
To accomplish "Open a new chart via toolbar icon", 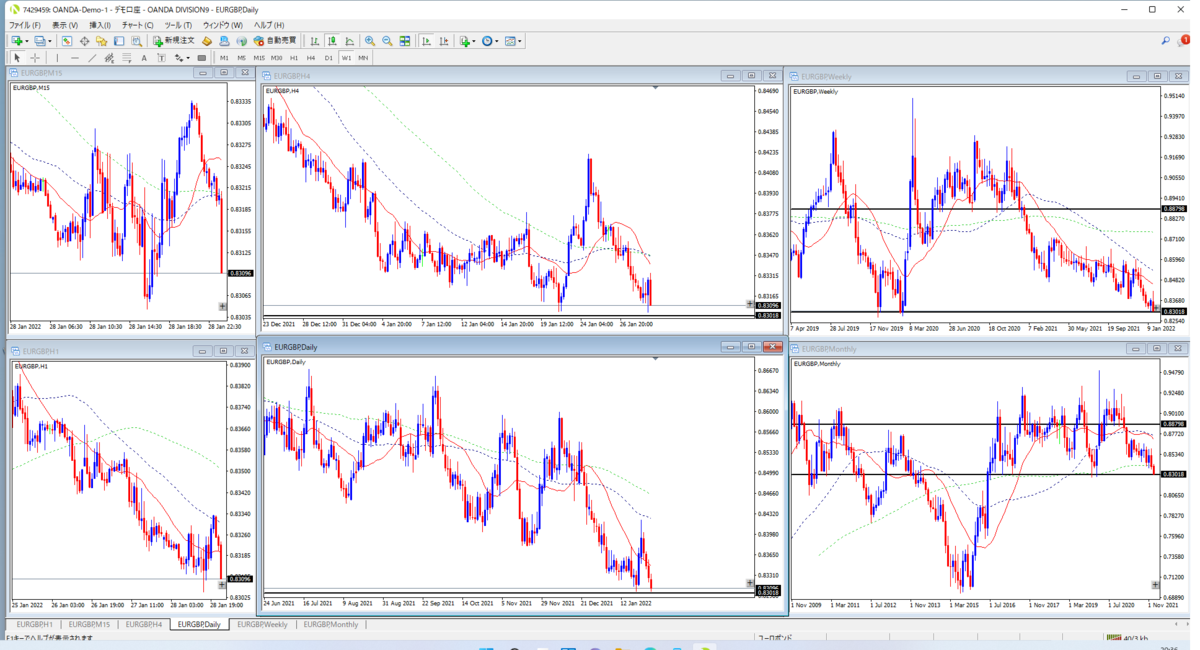I will 17,41.
